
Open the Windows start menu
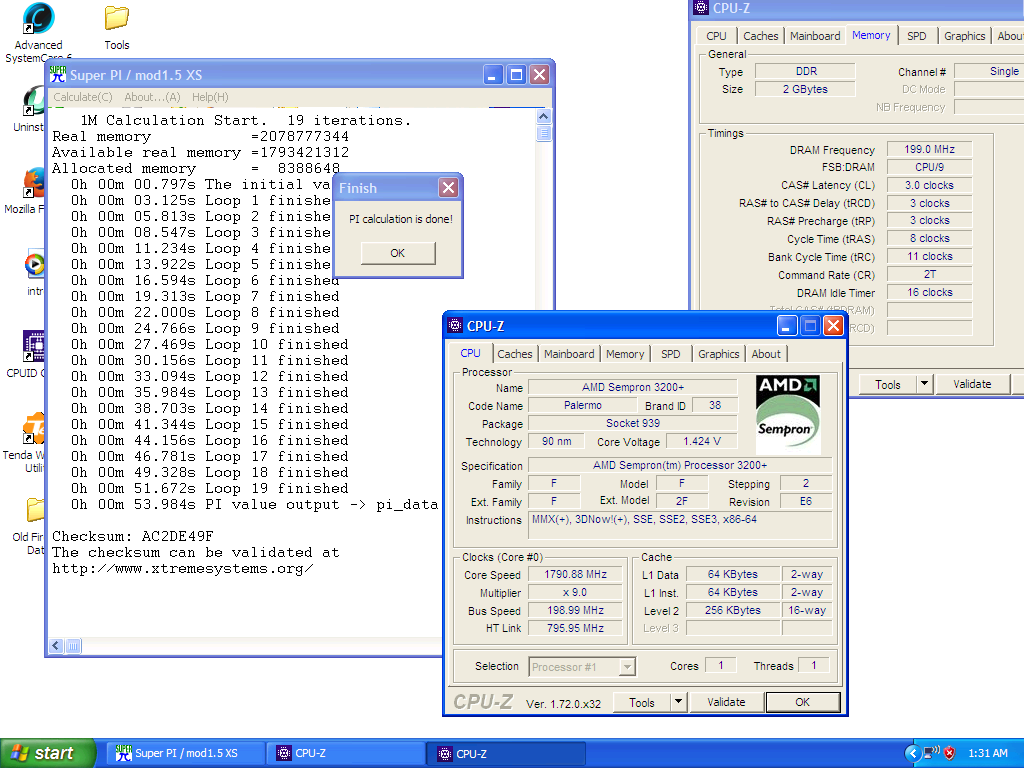[x=47, y=753]
